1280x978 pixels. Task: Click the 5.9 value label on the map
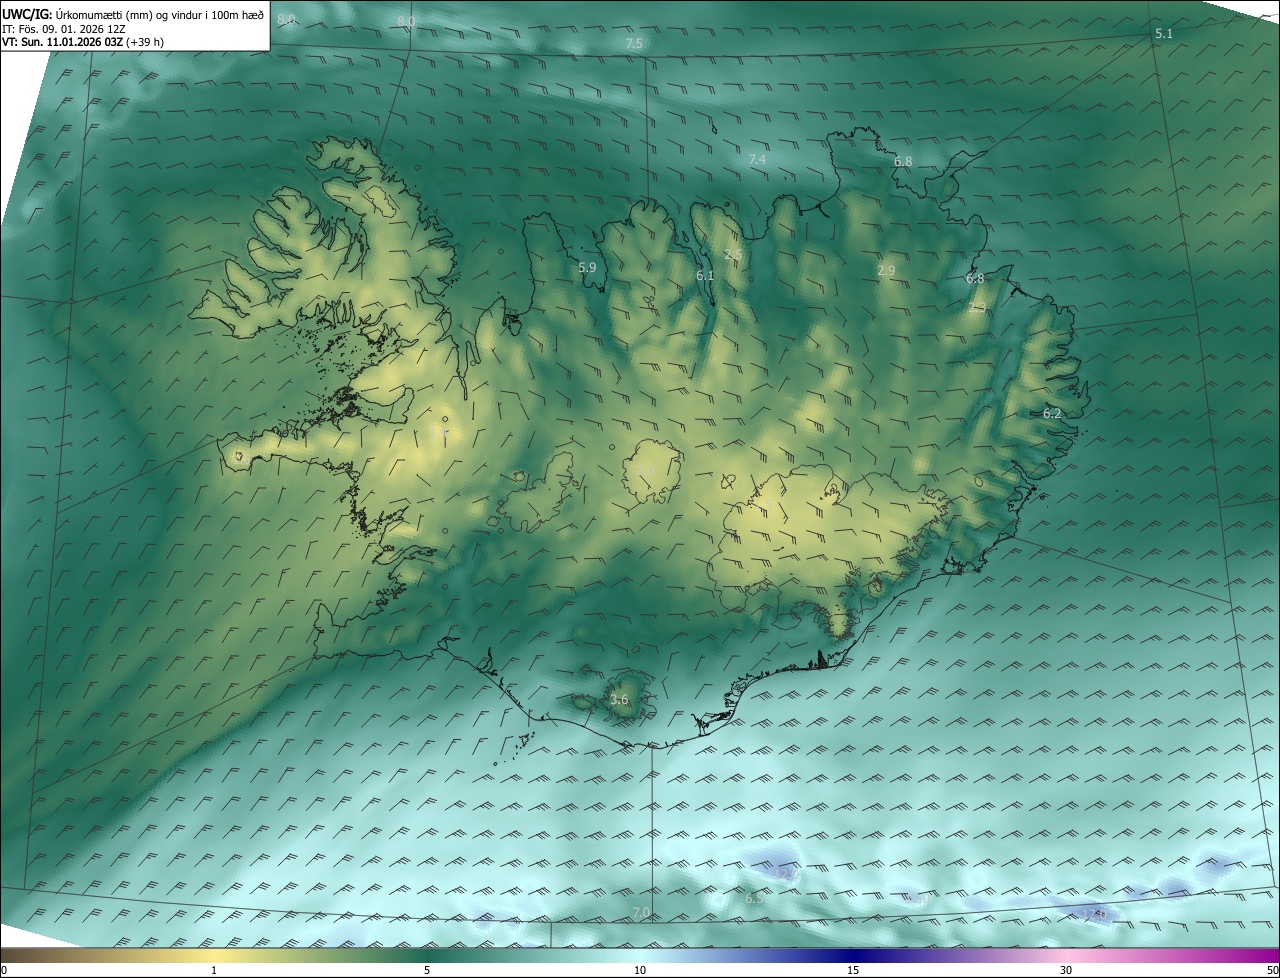coord(587,268)
